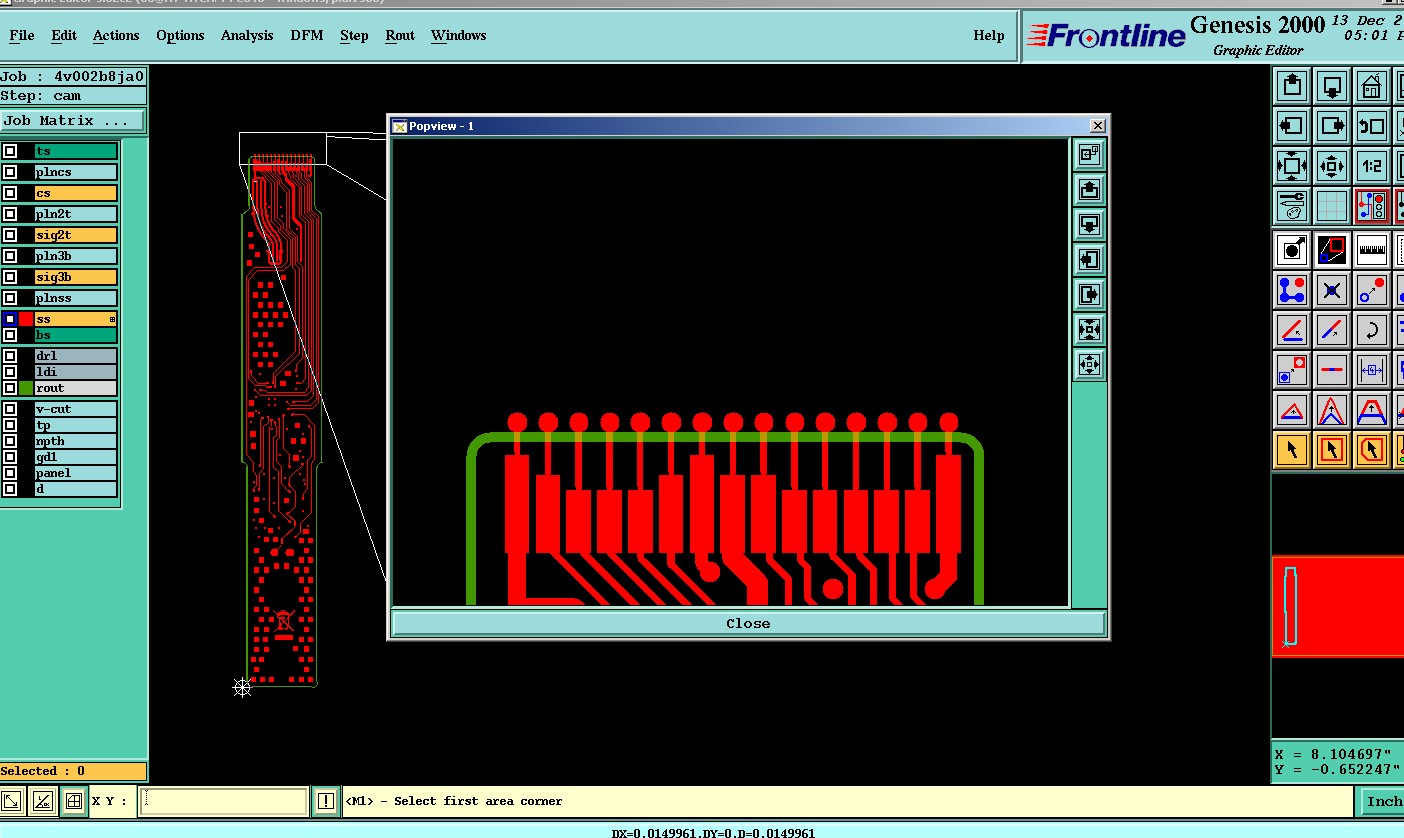The image size is (1404, 838).
Task: Open the Help menu
Action: tap(989, 35)
